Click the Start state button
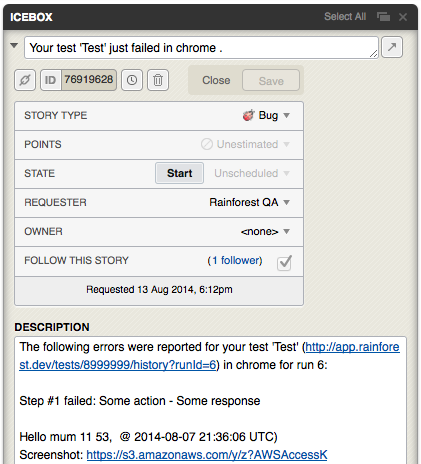 click(179, 173)
